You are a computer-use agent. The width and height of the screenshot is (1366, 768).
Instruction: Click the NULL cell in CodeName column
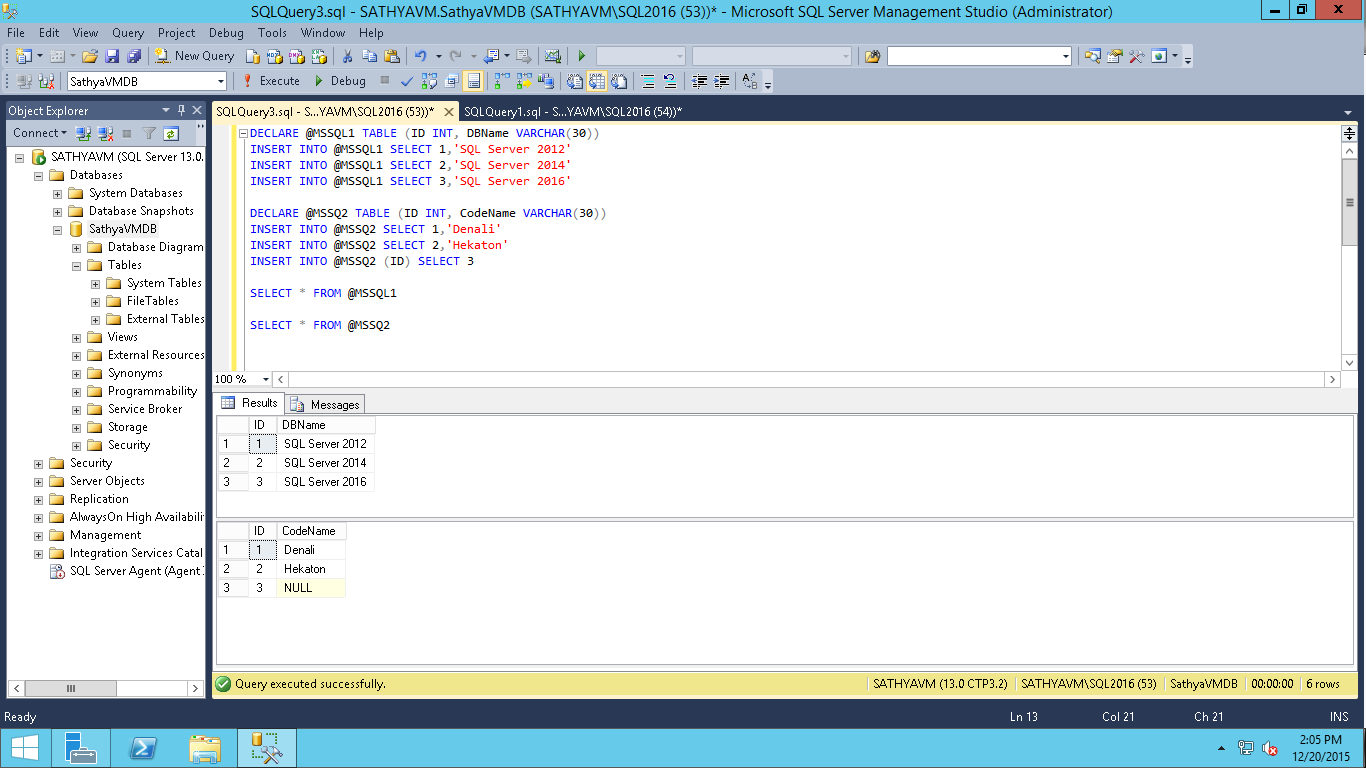pos(311,588)
